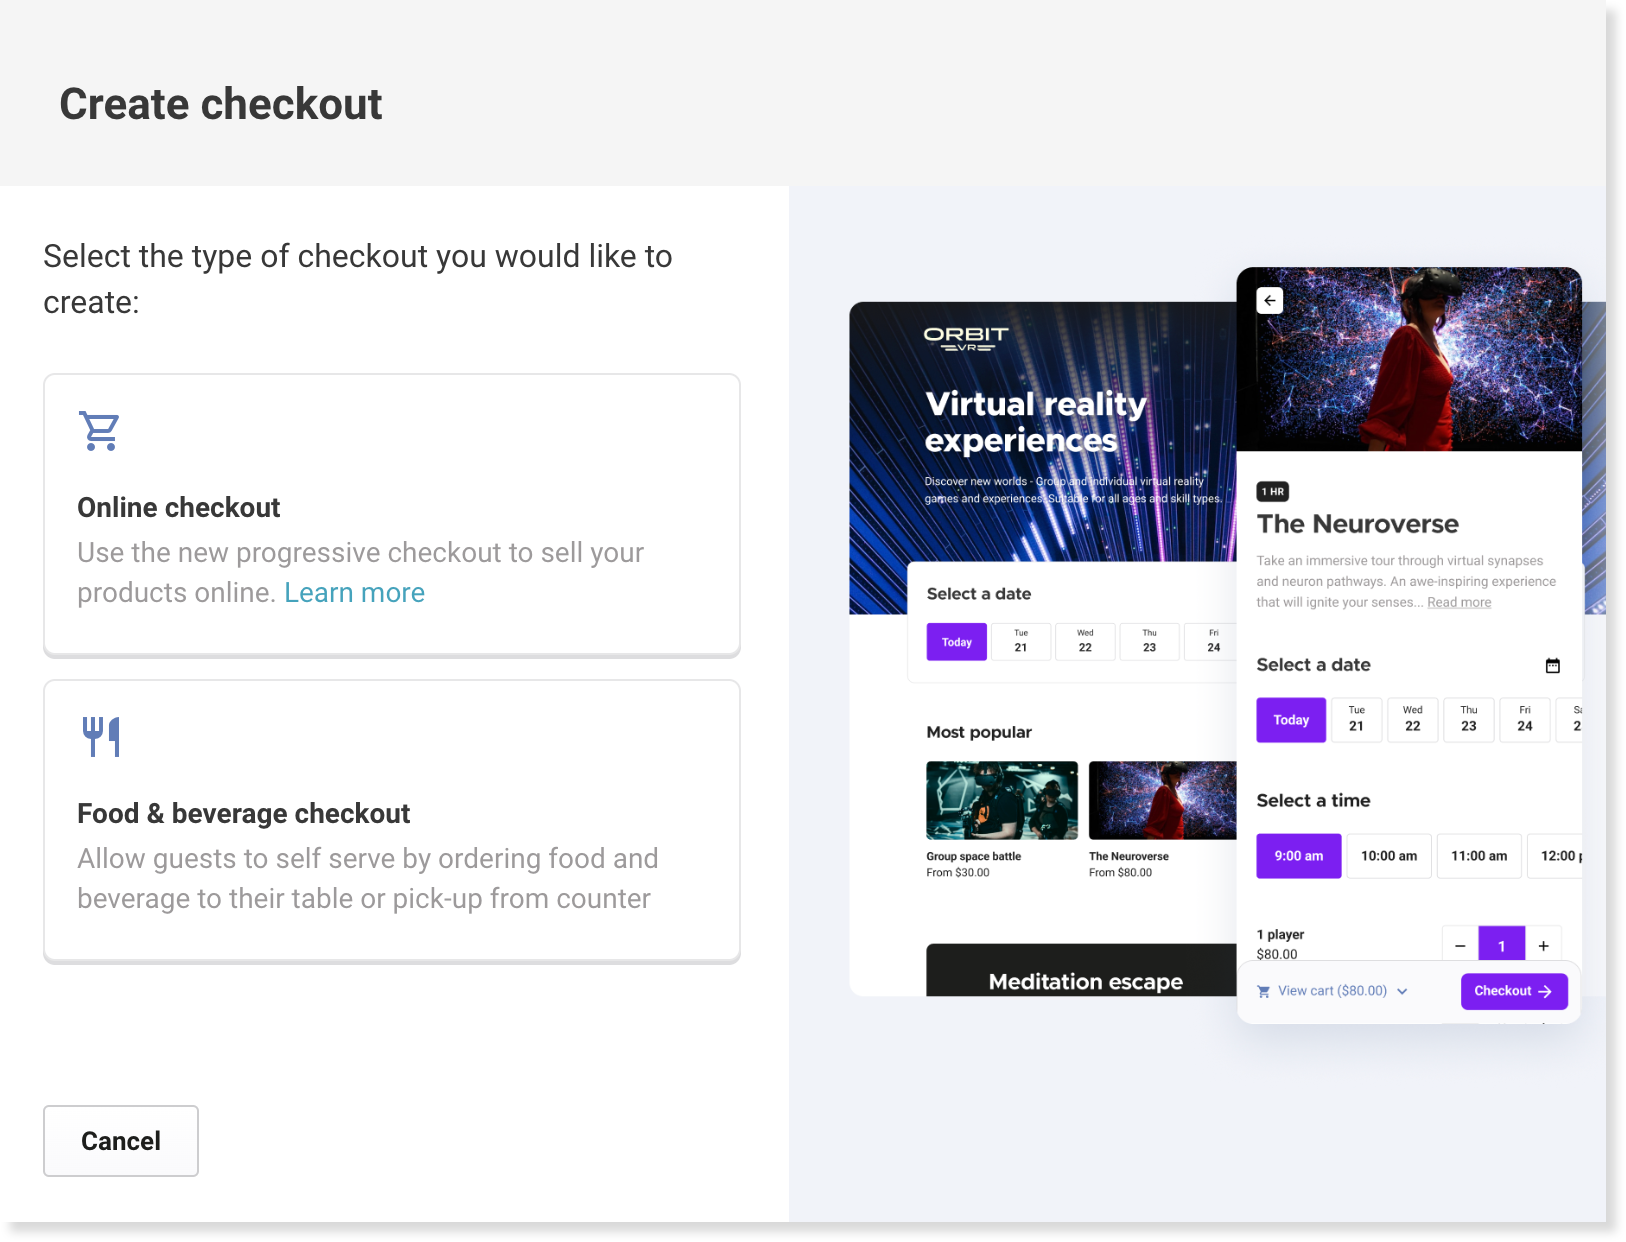
Task: Click the fork and knife icon
Action: click(x=101, y=737)
